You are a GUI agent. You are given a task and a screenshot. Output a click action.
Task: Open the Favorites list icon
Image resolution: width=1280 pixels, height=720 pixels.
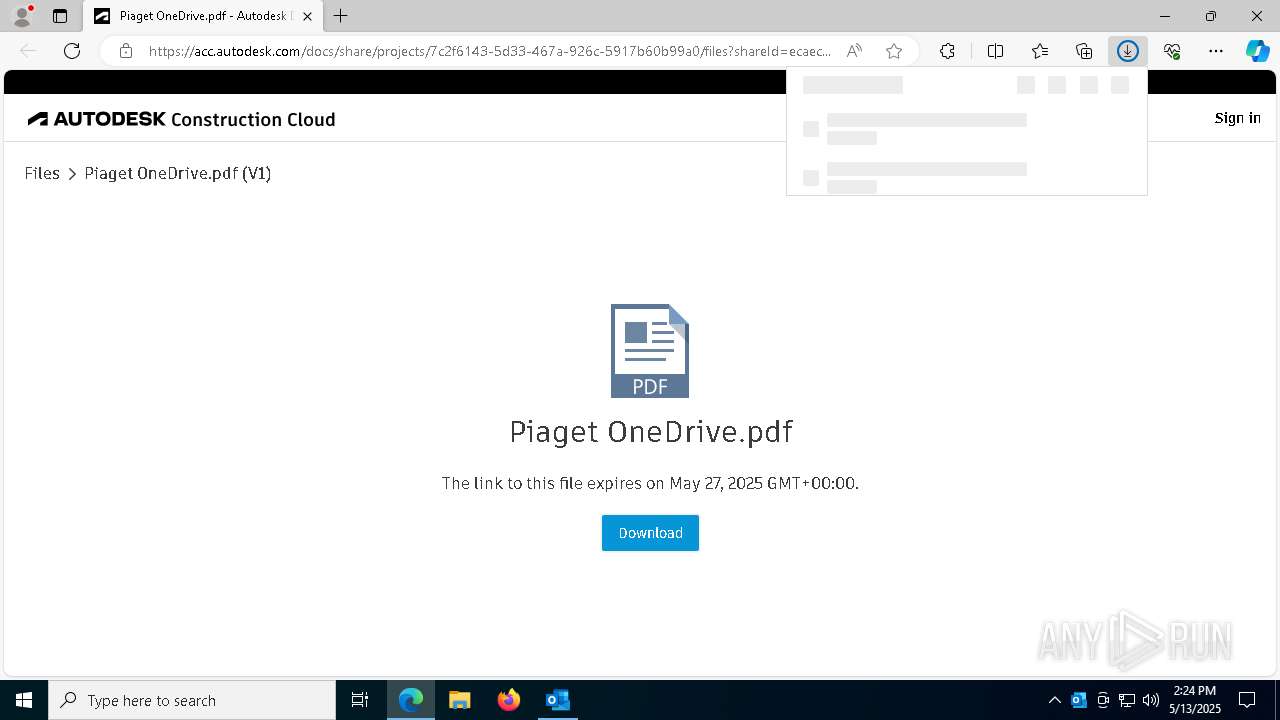click(x=1040, y=51)
